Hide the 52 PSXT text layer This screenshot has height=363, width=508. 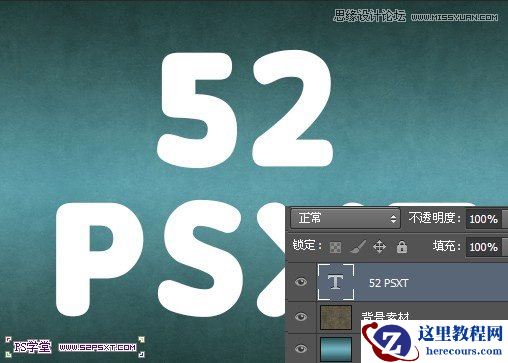301,282
